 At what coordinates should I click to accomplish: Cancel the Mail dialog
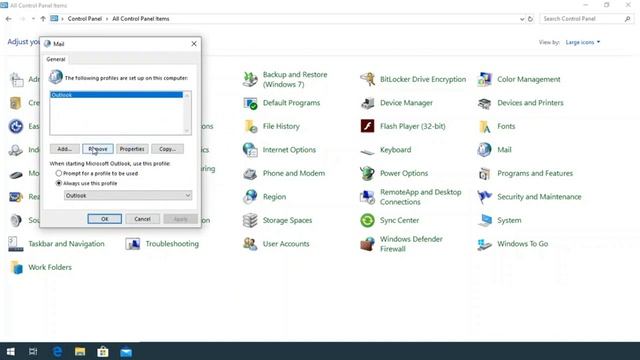pyautogui.click(x=142, y=219)
